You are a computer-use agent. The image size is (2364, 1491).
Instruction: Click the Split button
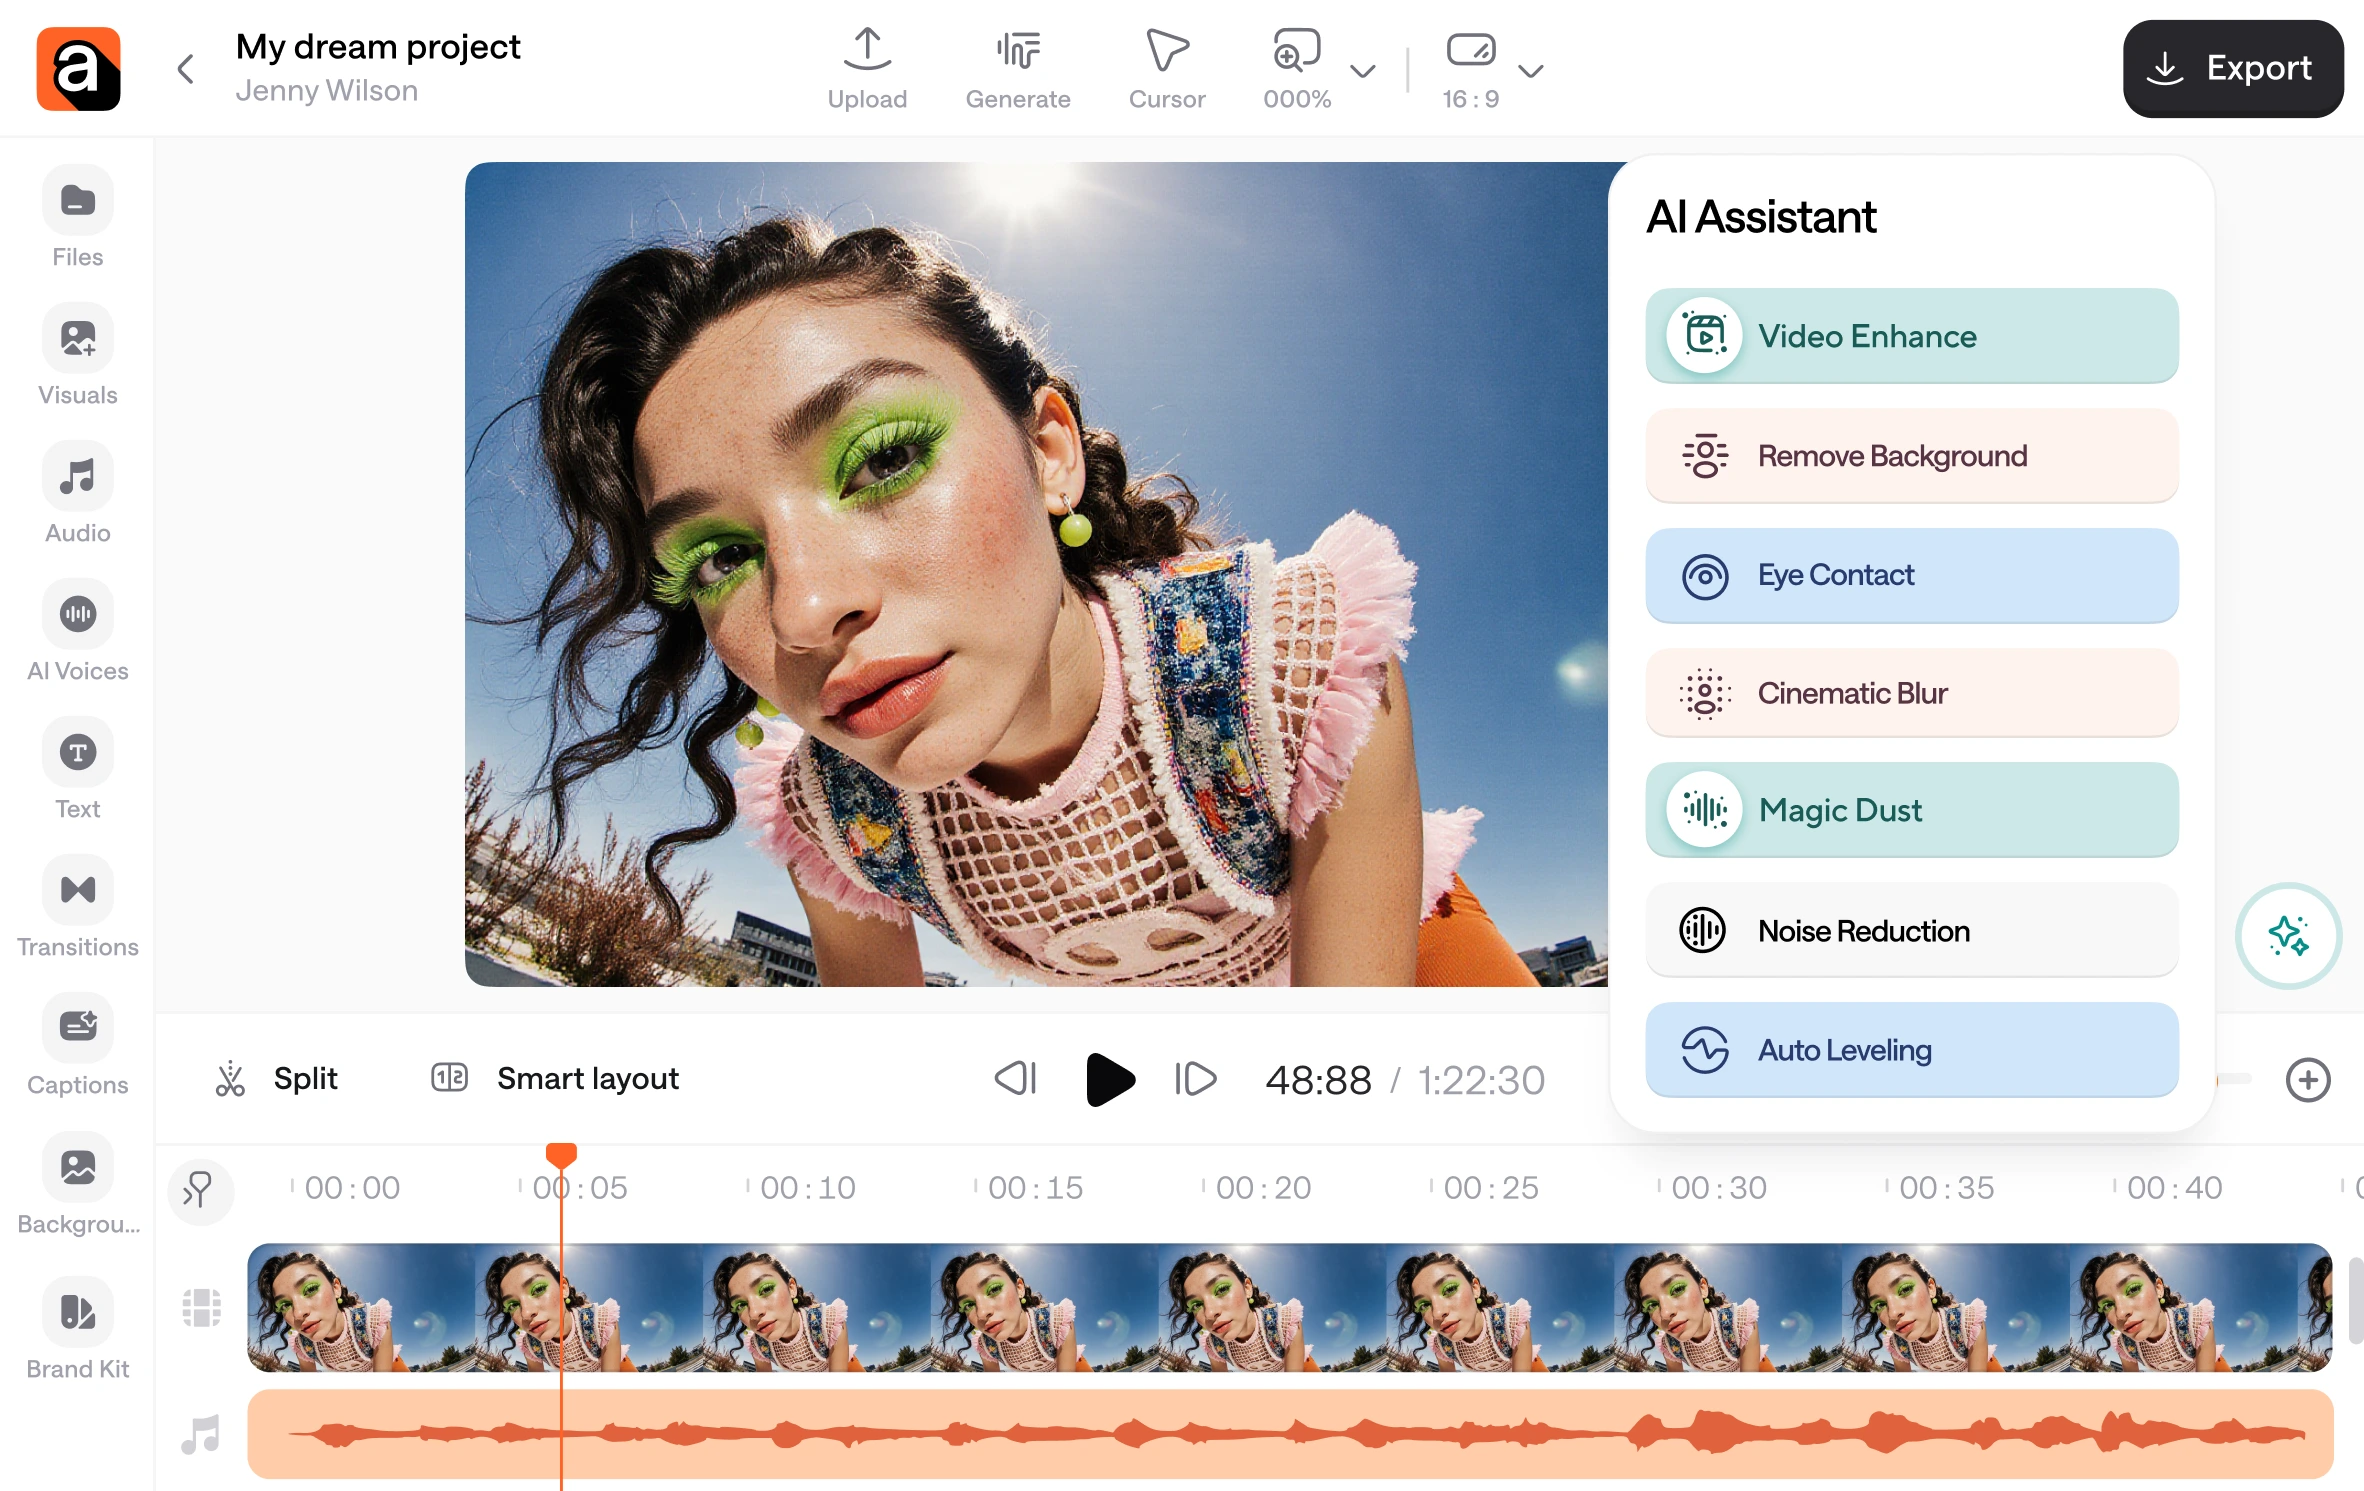point(277,1078)
